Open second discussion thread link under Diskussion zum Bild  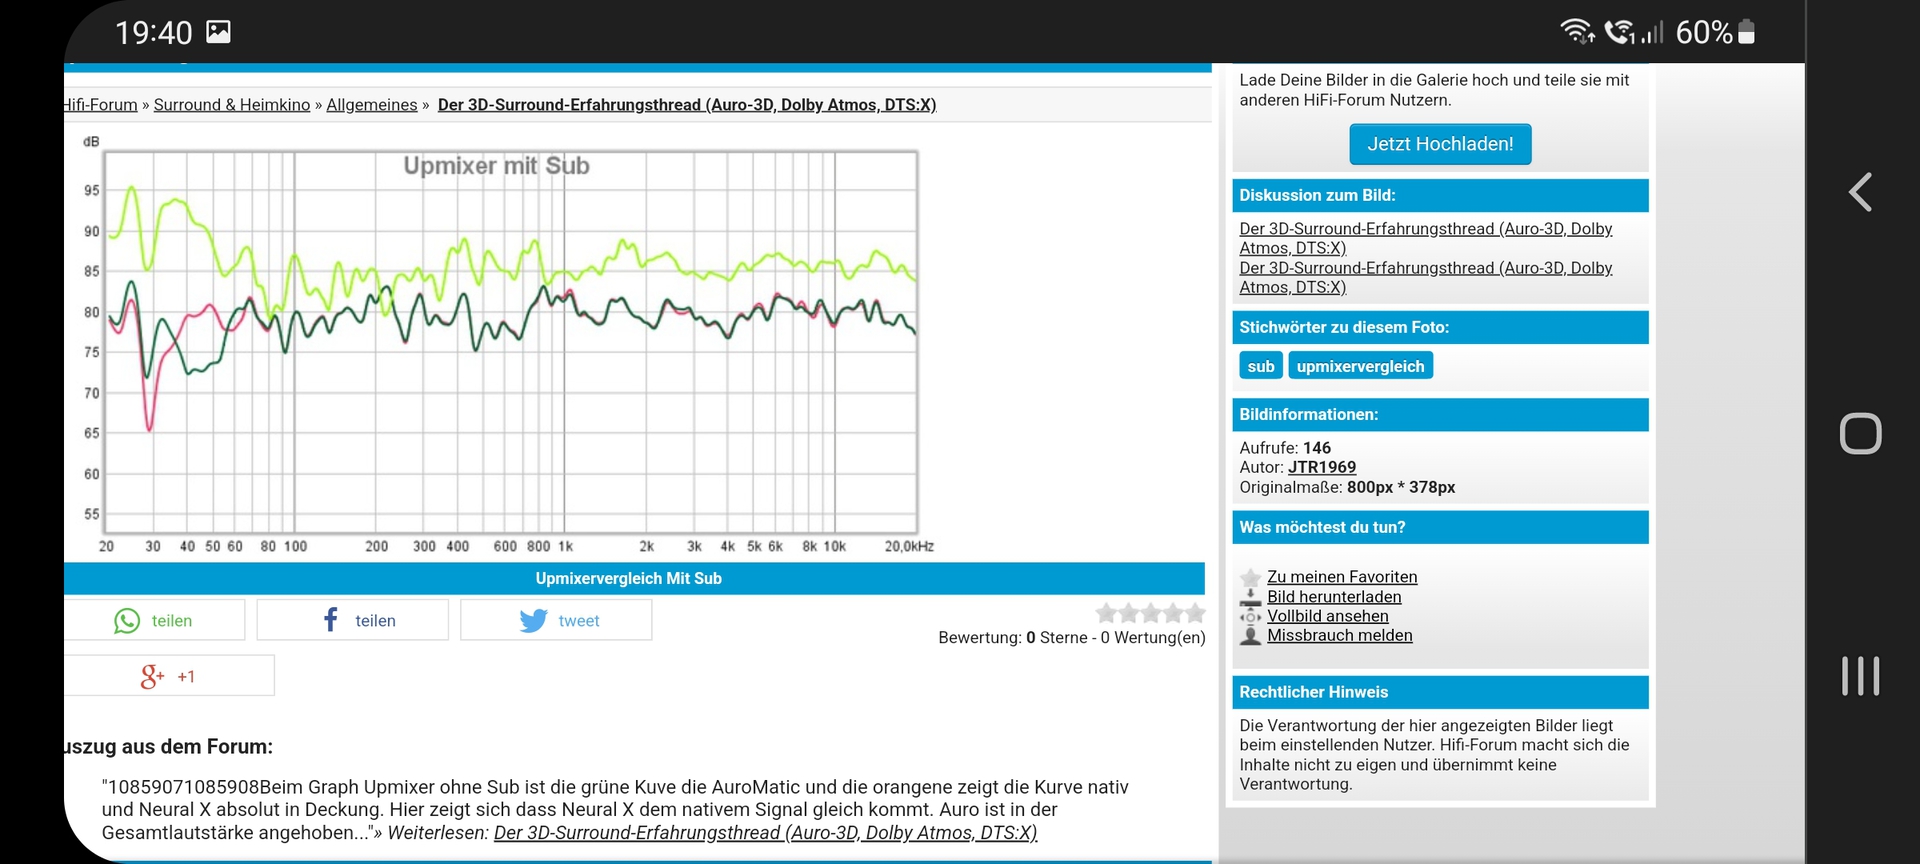[1425, 277]
